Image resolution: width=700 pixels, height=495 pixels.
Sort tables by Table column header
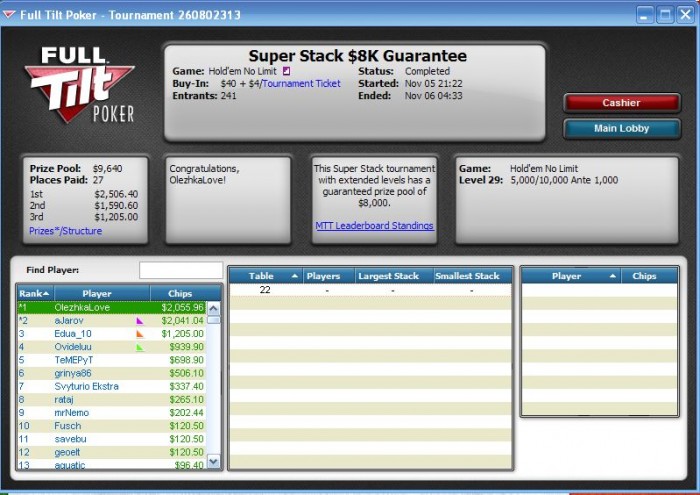[x=266, y=276]
